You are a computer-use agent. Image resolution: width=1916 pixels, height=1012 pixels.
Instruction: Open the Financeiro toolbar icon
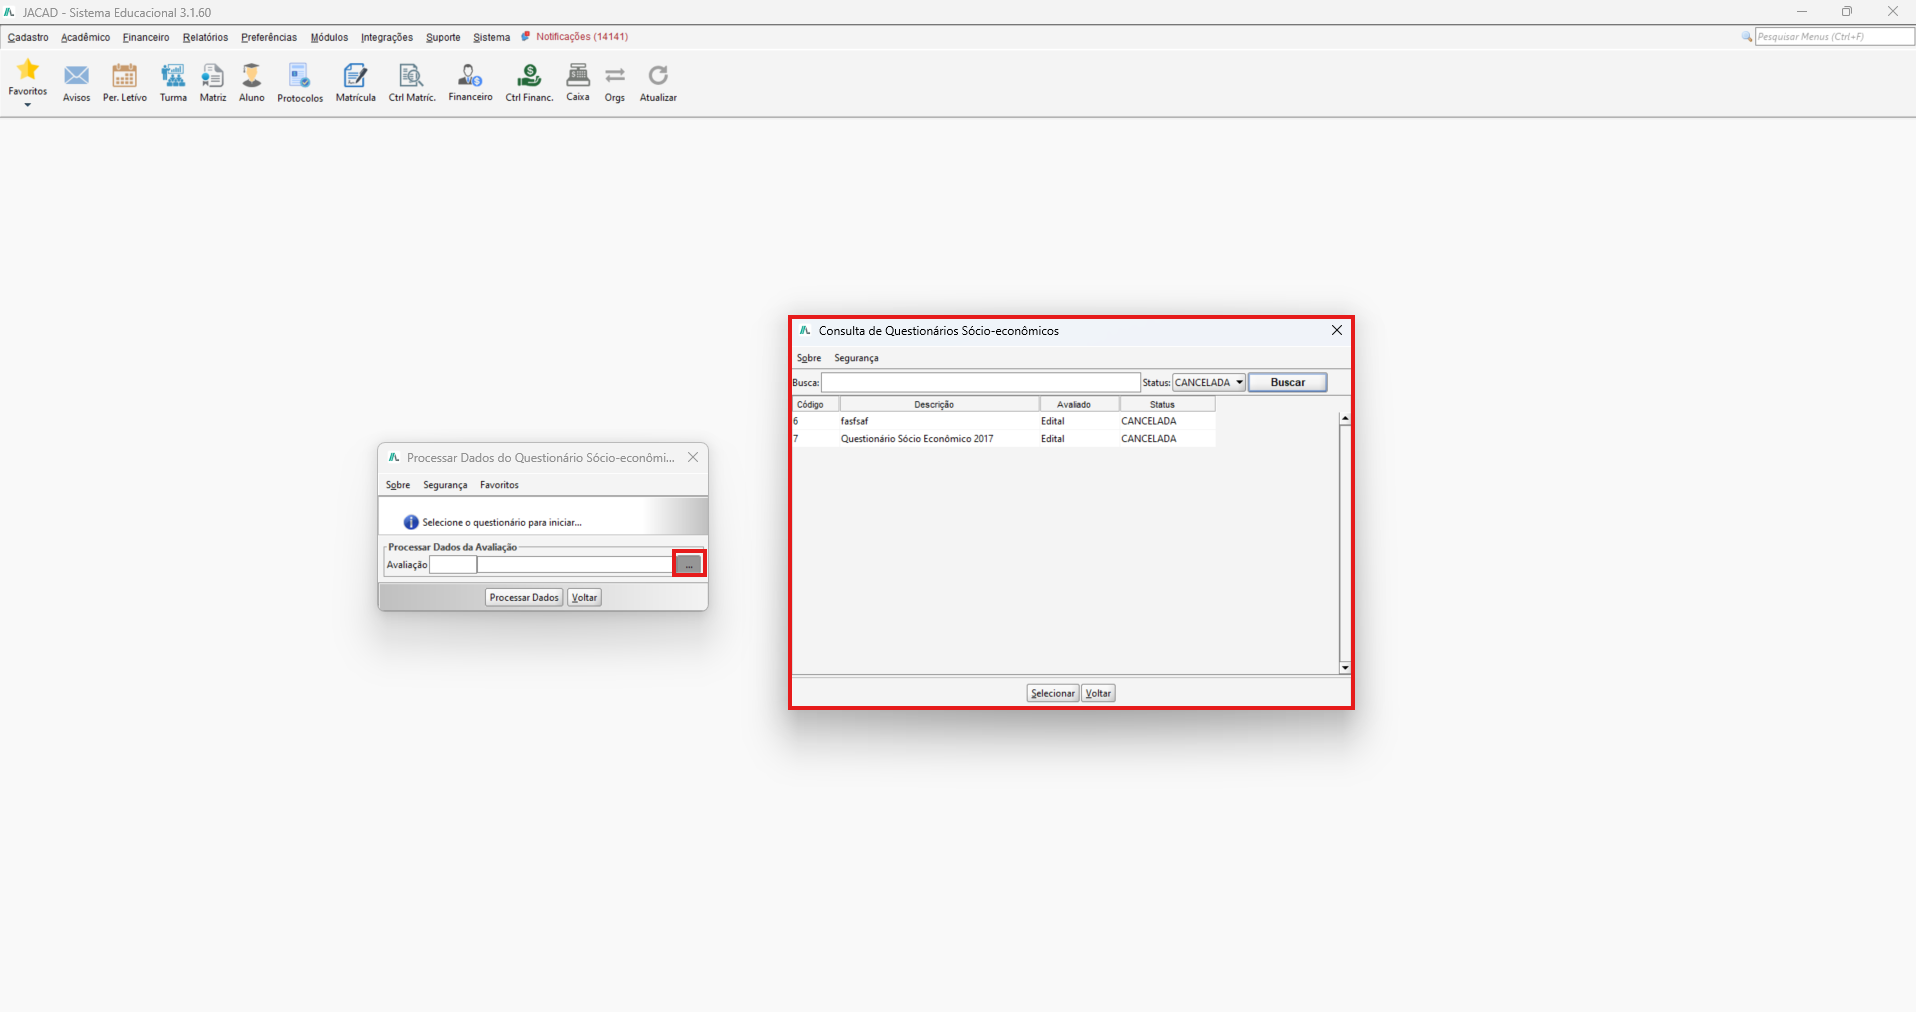click(x=470, y=76)
